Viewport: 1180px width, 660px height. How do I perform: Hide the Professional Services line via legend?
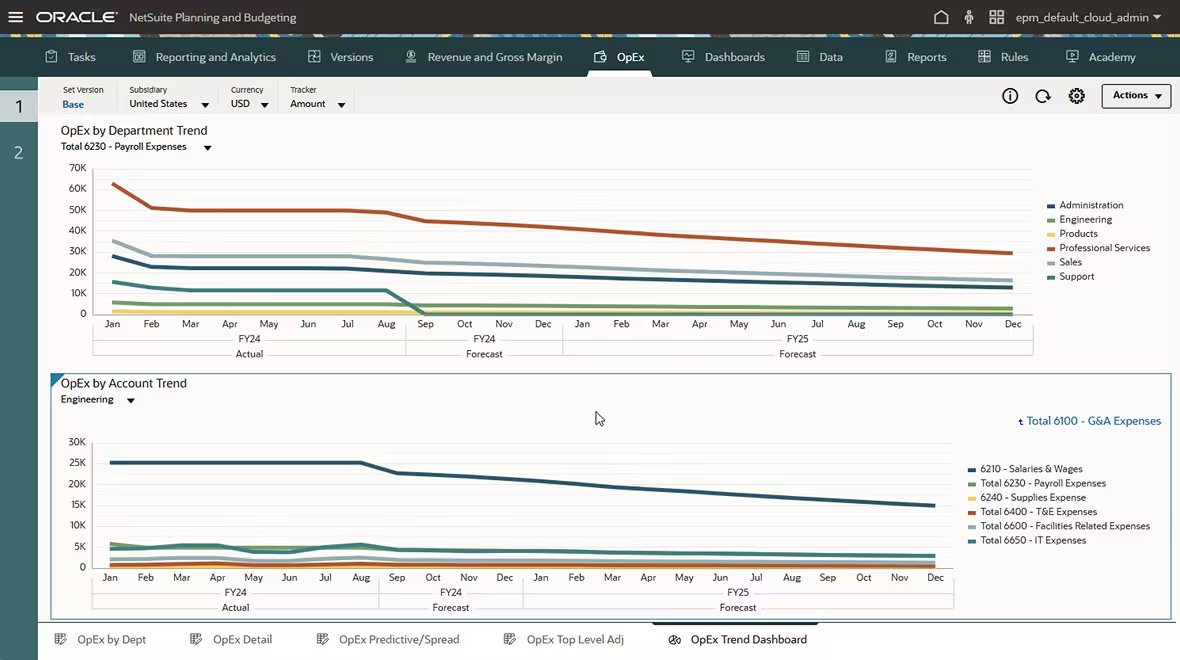pyautogui.click(x=1104, y=247)
